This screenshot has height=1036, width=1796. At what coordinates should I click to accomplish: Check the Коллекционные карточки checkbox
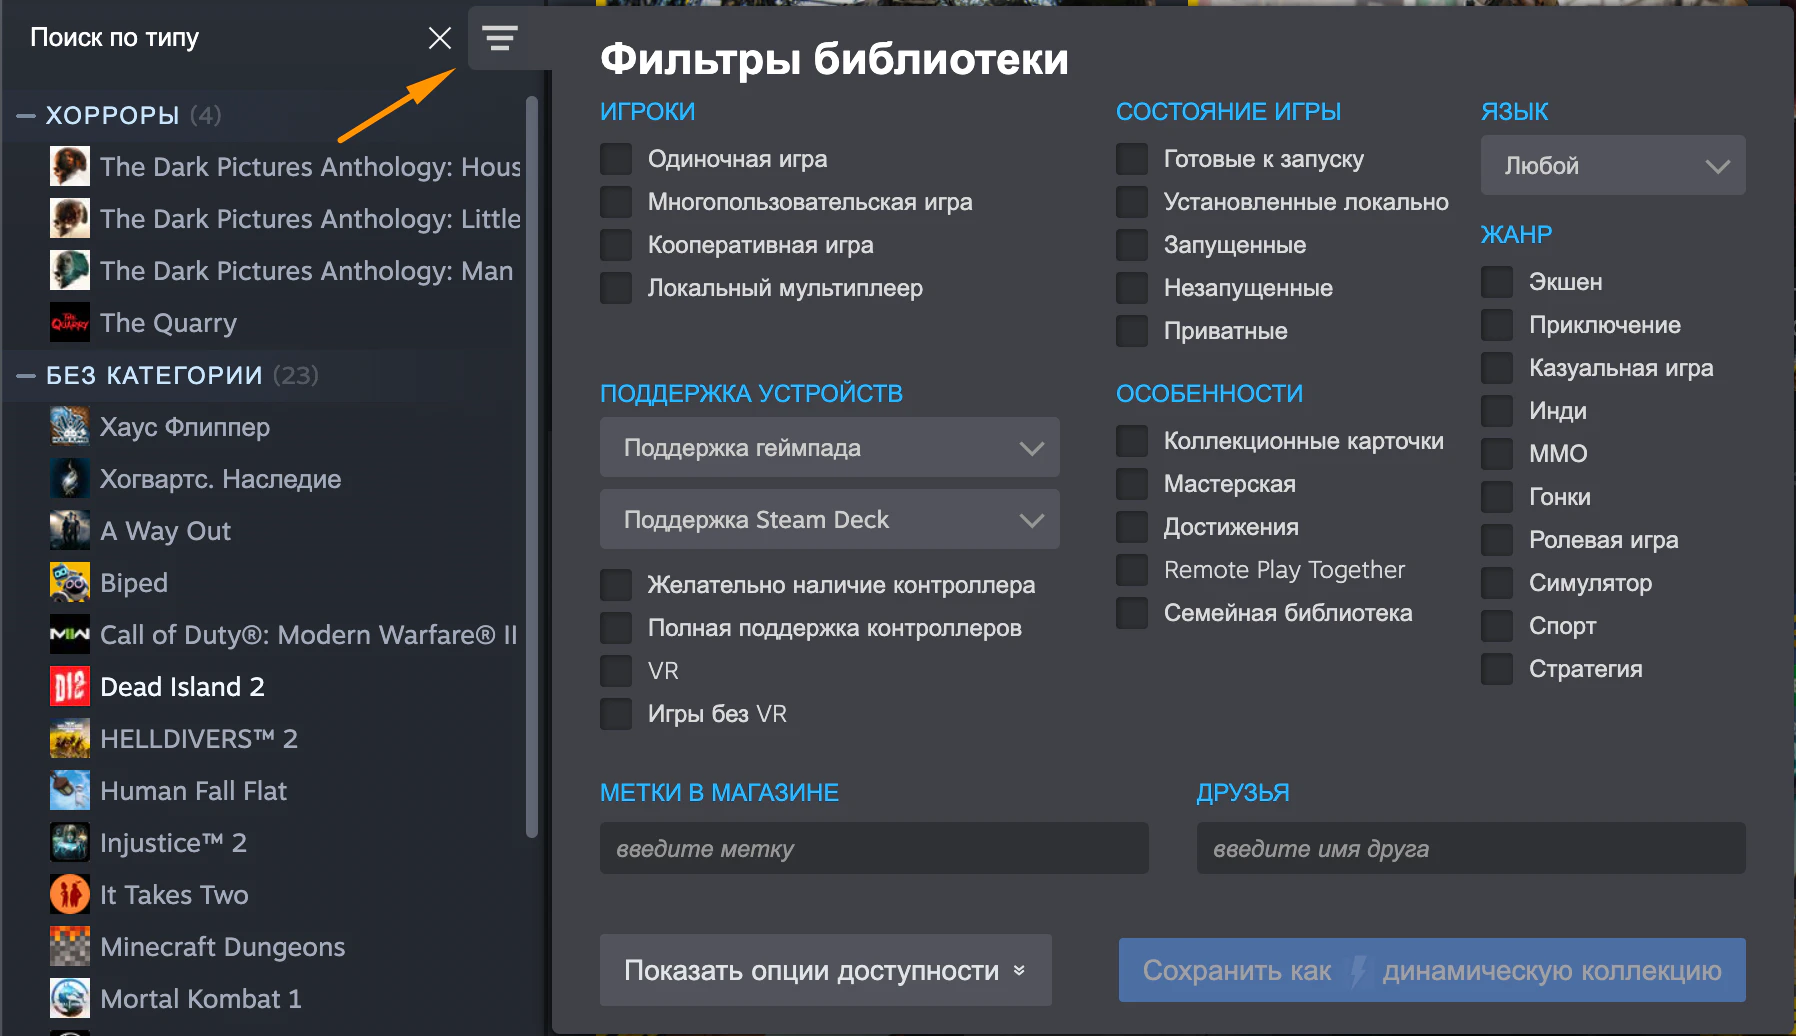click(x=1132, y=441)
